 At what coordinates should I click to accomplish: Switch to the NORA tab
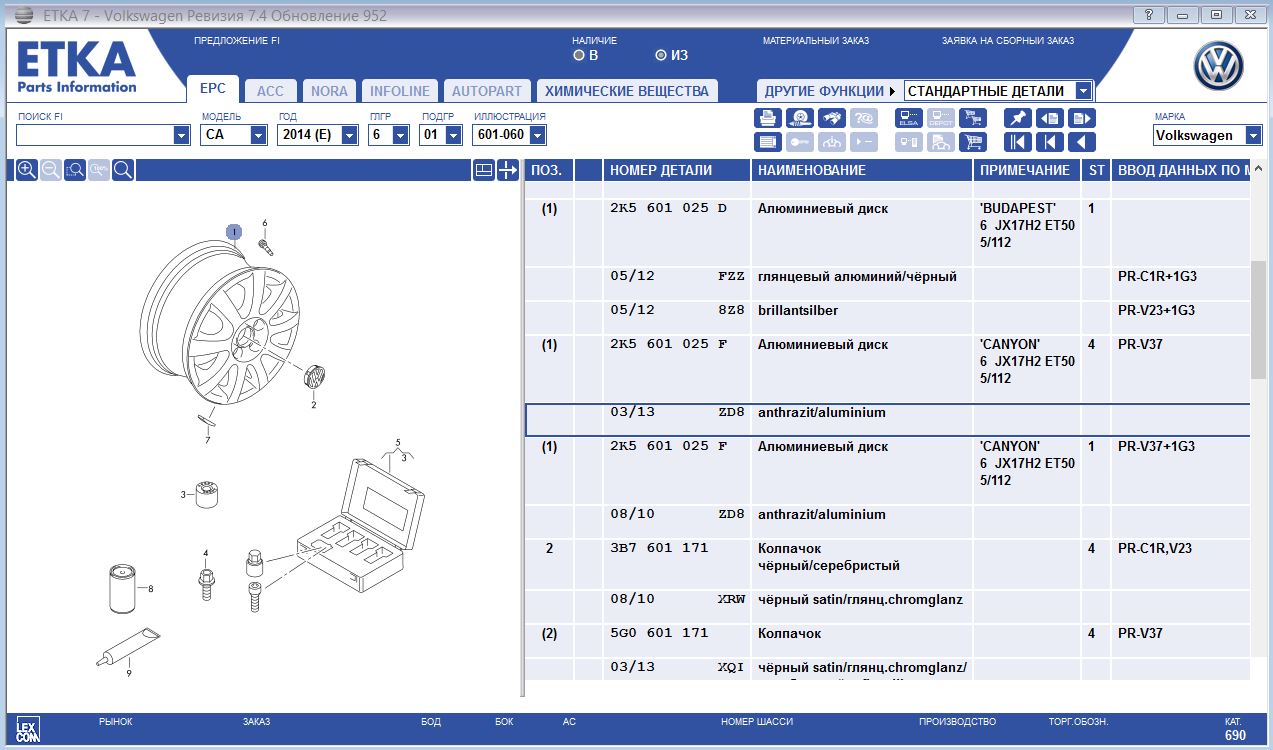pos(329,91)
